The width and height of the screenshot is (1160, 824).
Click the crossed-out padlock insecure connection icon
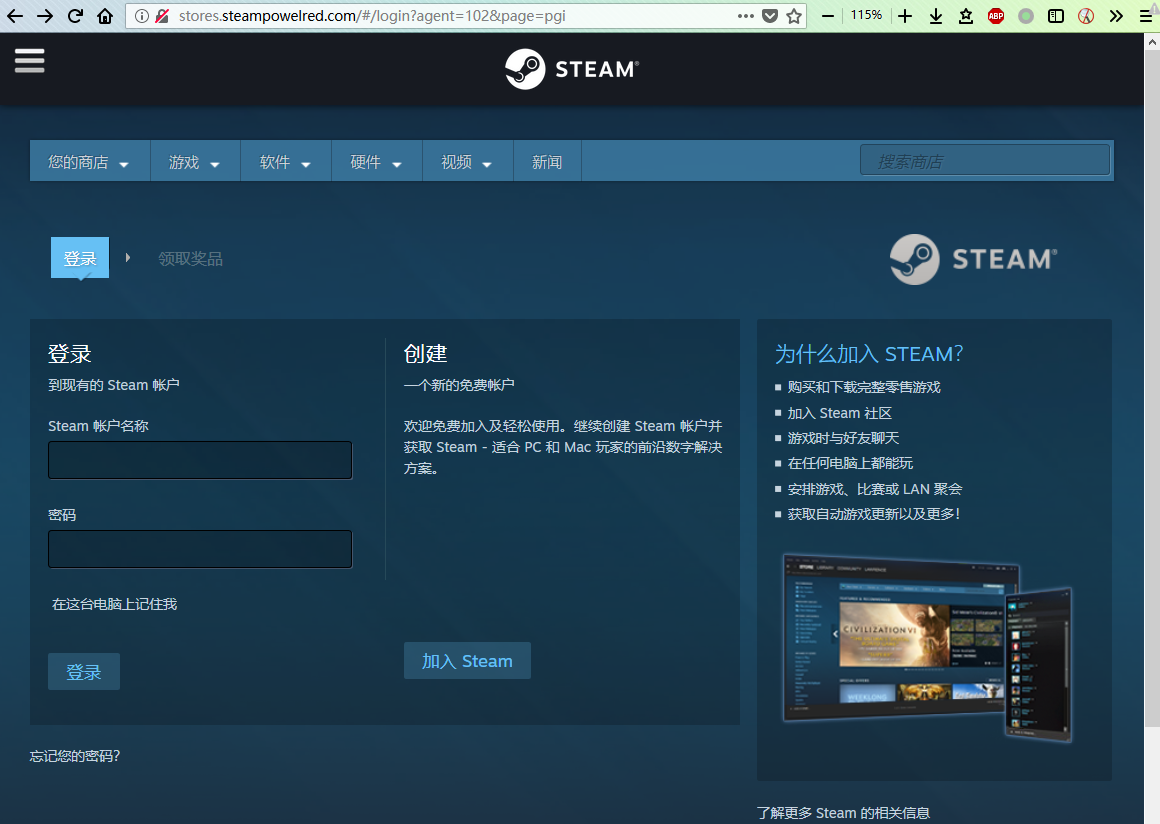[x=162, y=16]
